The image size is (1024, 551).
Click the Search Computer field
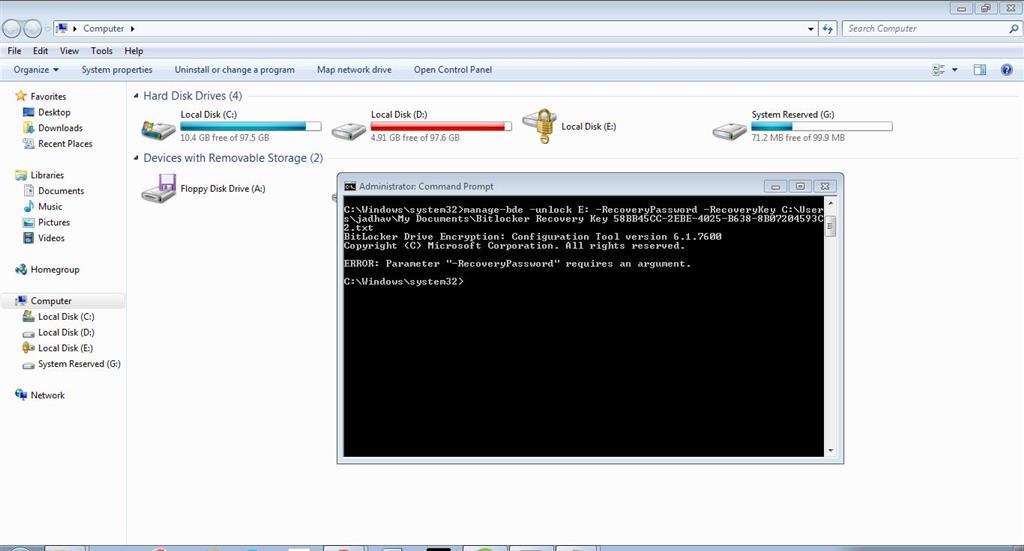pyautogui.click(x=925, y=29)
